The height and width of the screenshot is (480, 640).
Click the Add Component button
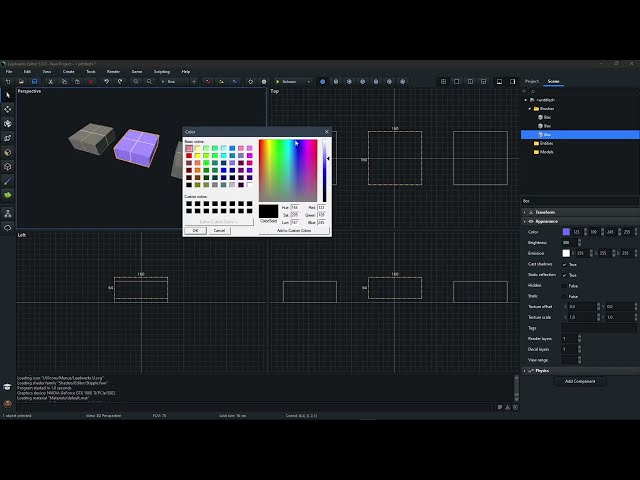tap(580, 381)
